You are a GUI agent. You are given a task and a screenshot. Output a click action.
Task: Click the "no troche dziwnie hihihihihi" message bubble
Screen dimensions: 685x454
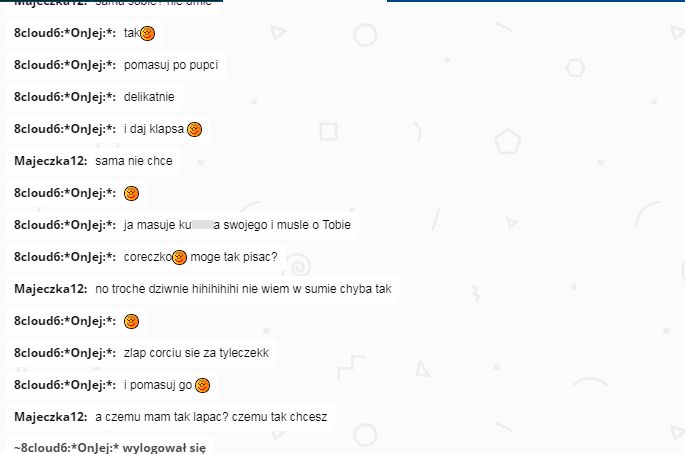202,289
